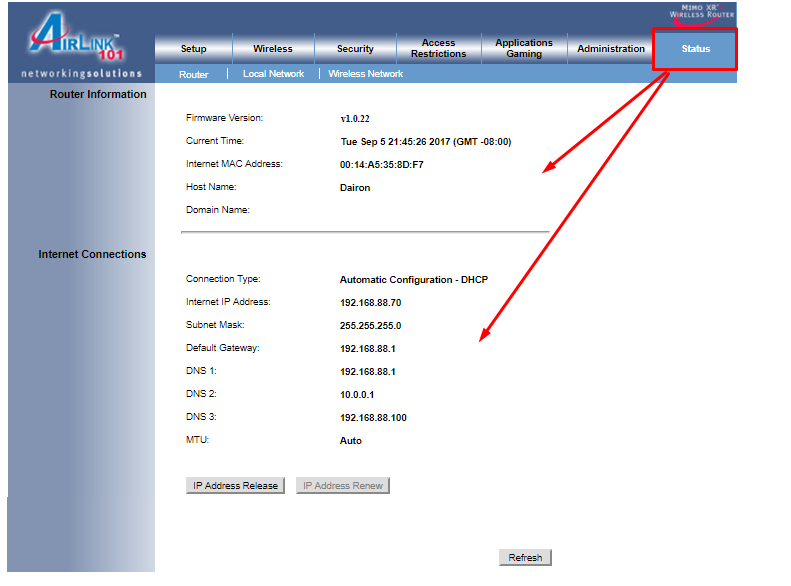Click the IP Address Release button
This screenshot has width=791, height=586.
point(235,486)
